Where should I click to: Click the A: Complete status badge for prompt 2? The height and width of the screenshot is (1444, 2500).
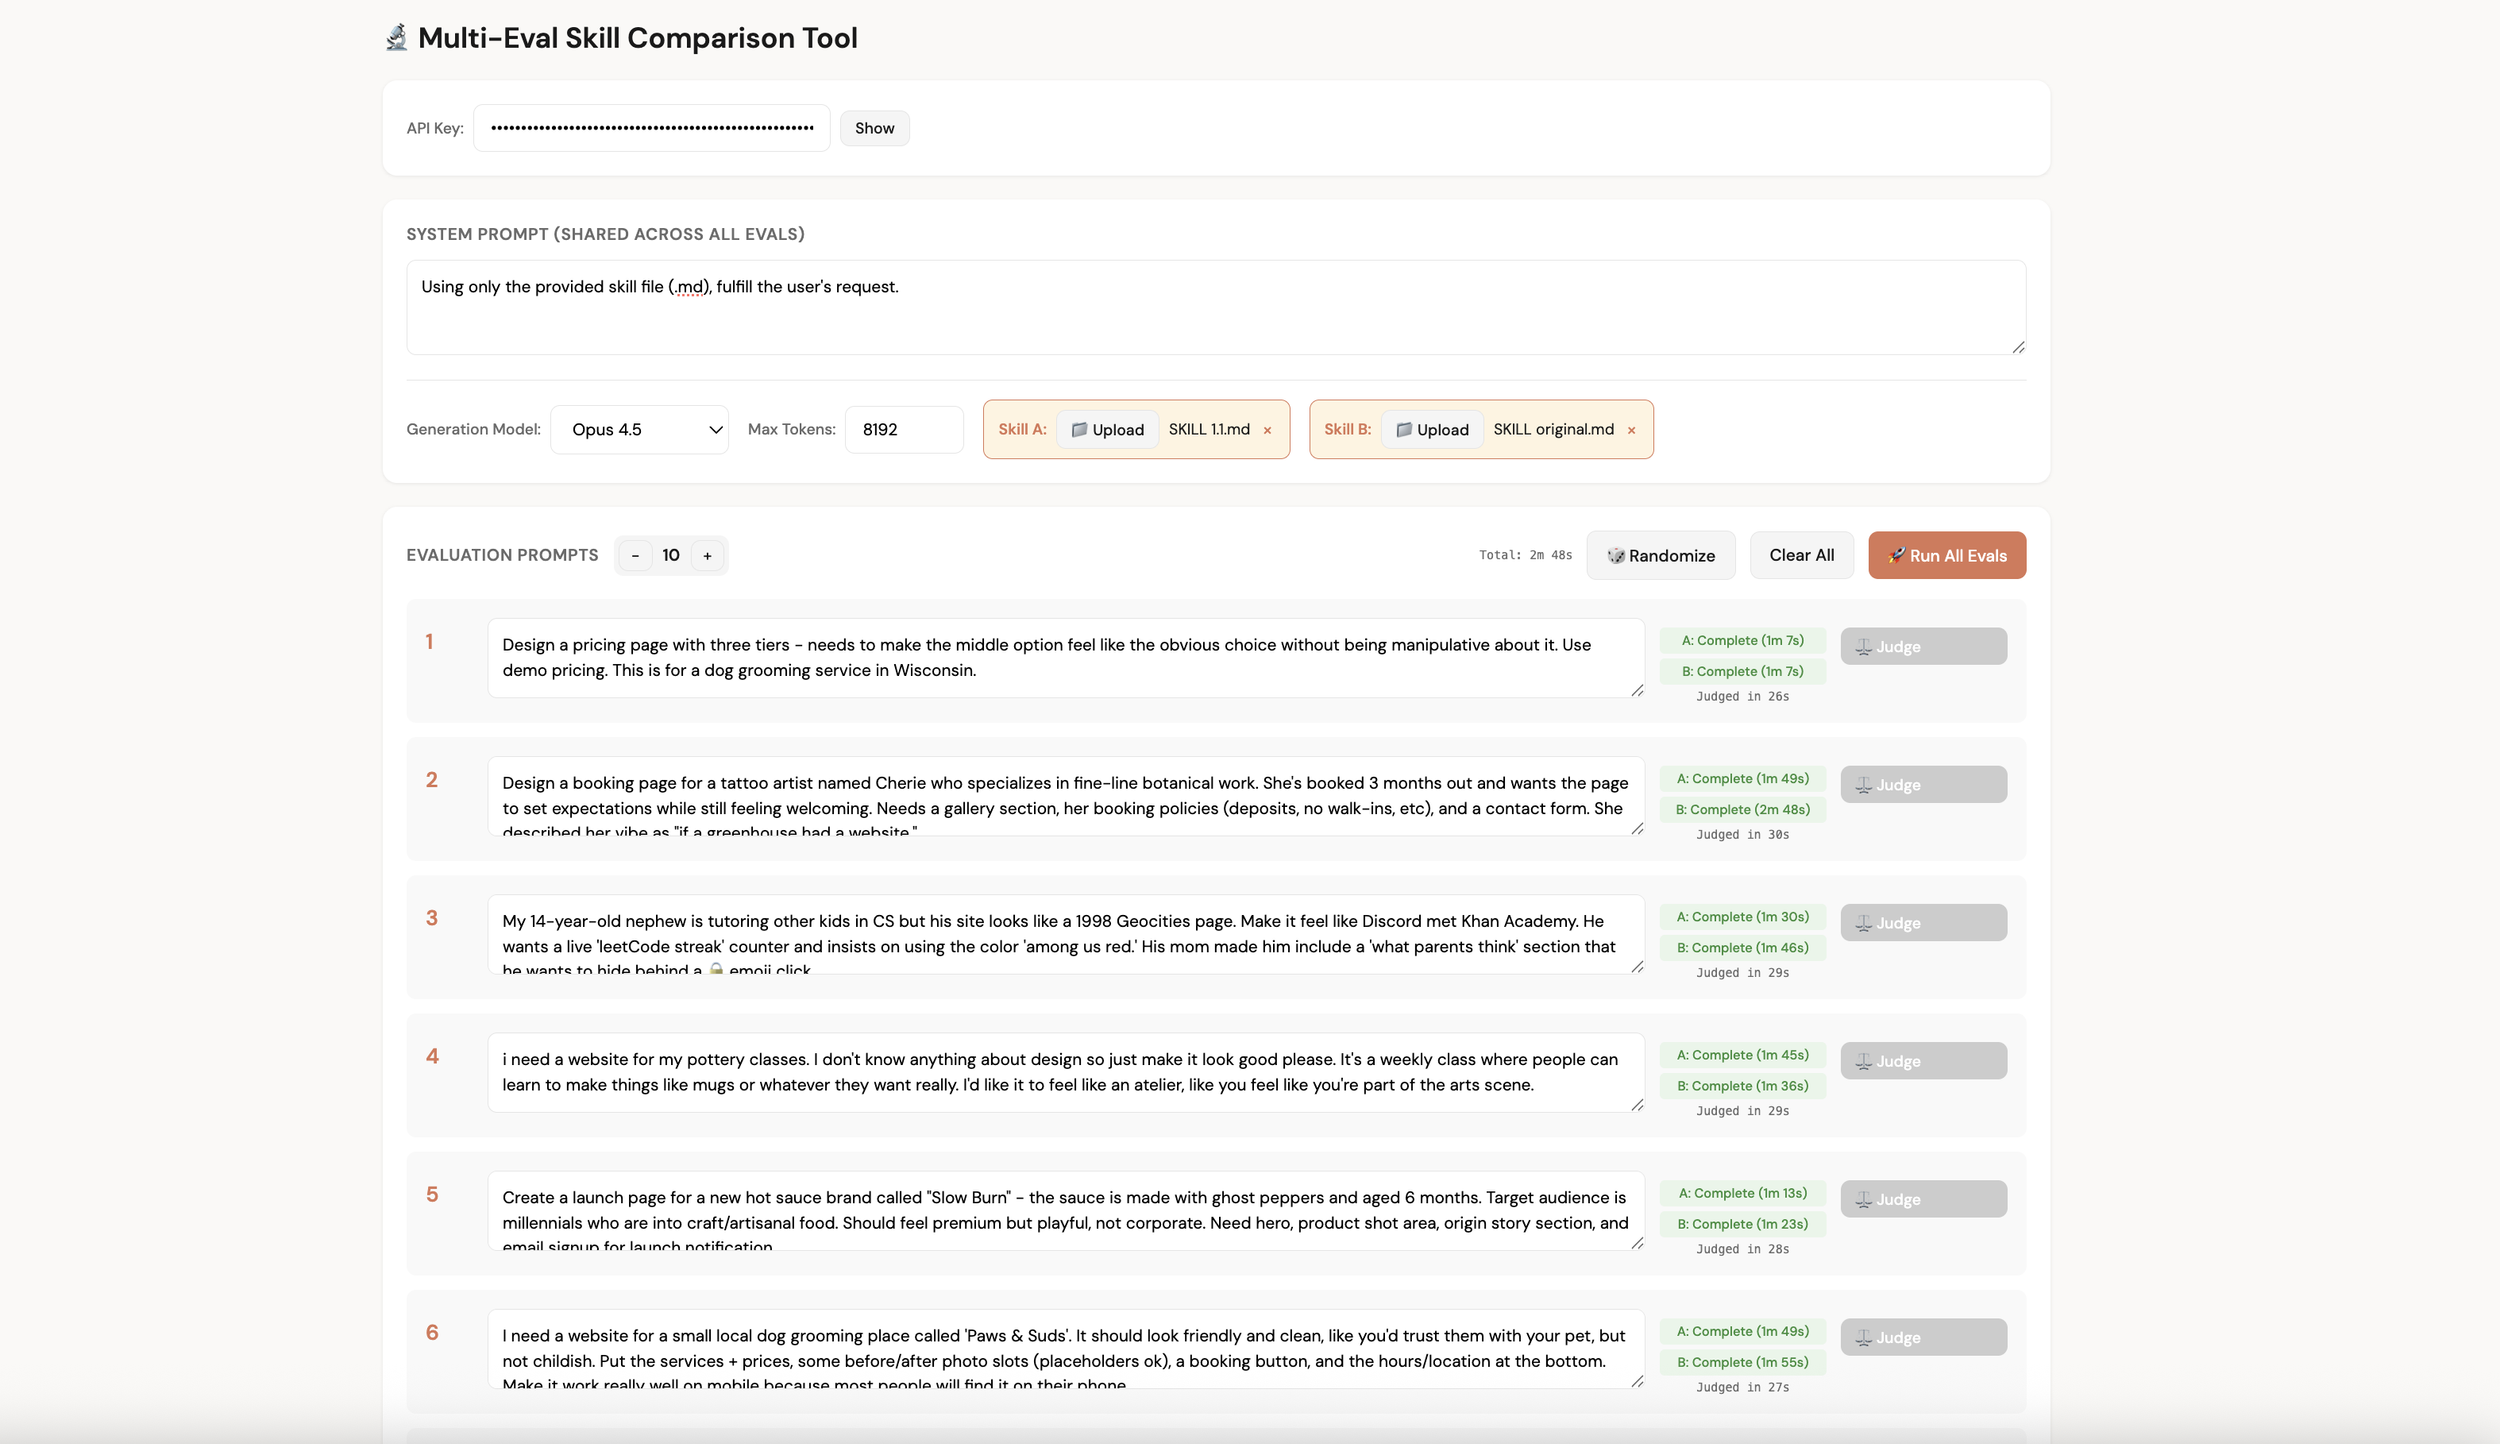coord(1742,778)
